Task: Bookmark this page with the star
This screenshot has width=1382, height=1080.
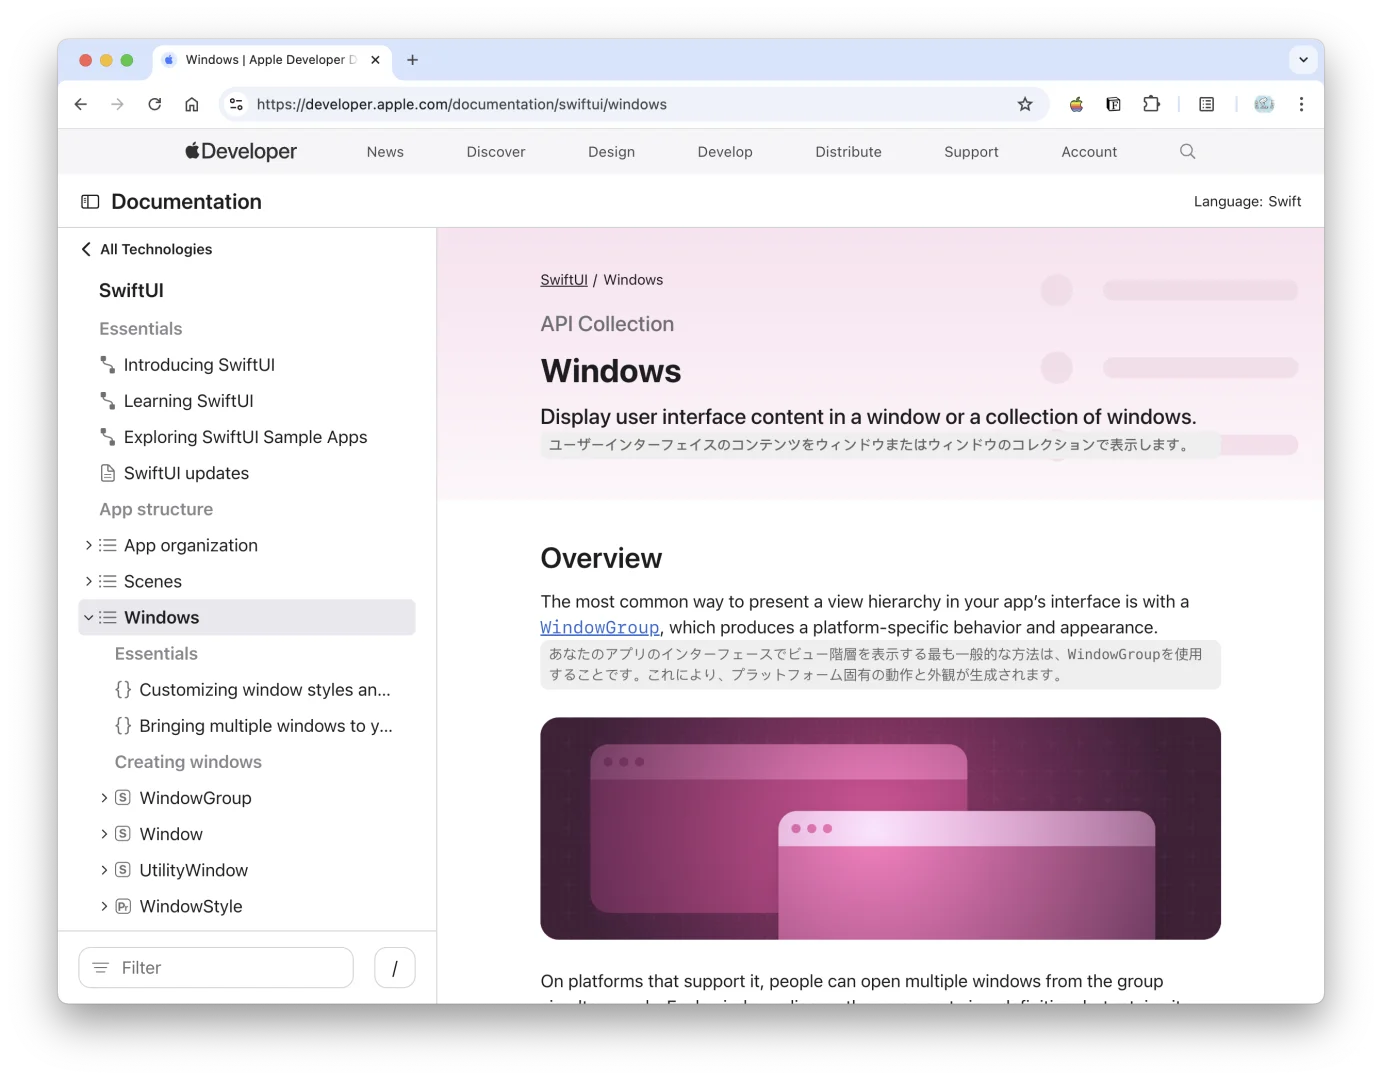Action: [x=1025, y=104]
